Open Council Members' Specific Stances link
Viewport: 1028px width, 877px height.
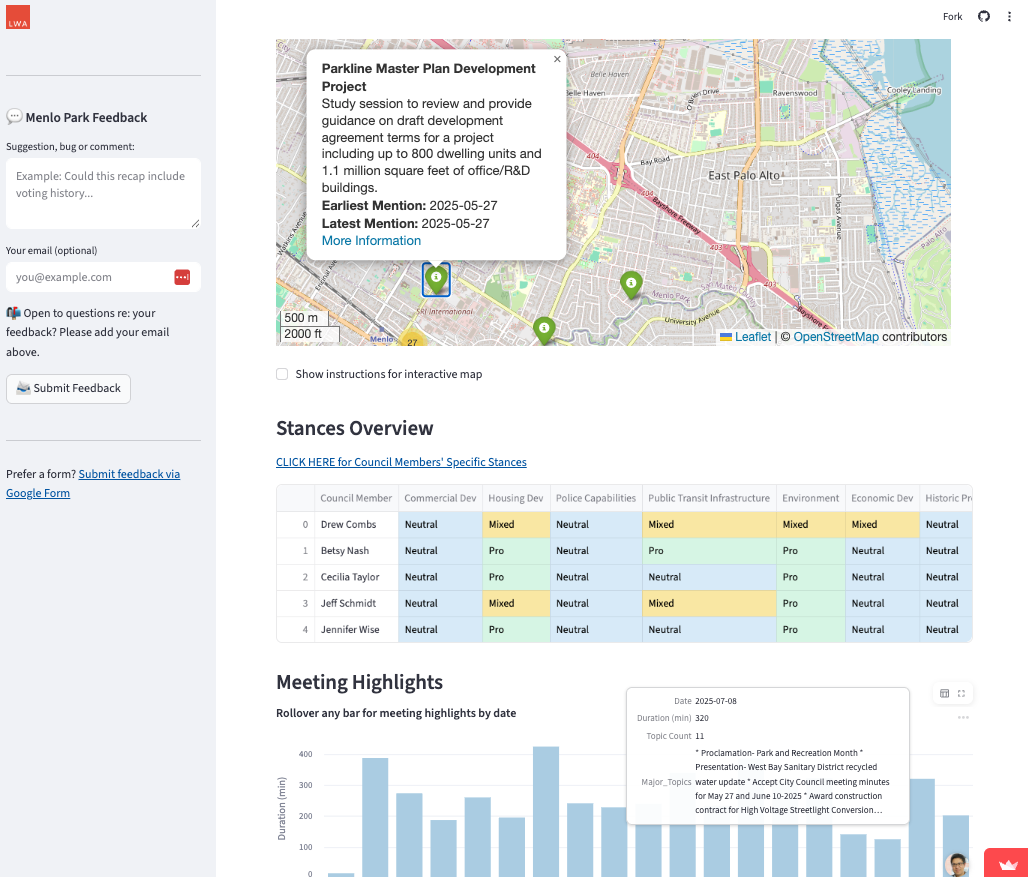click(401, 462)
